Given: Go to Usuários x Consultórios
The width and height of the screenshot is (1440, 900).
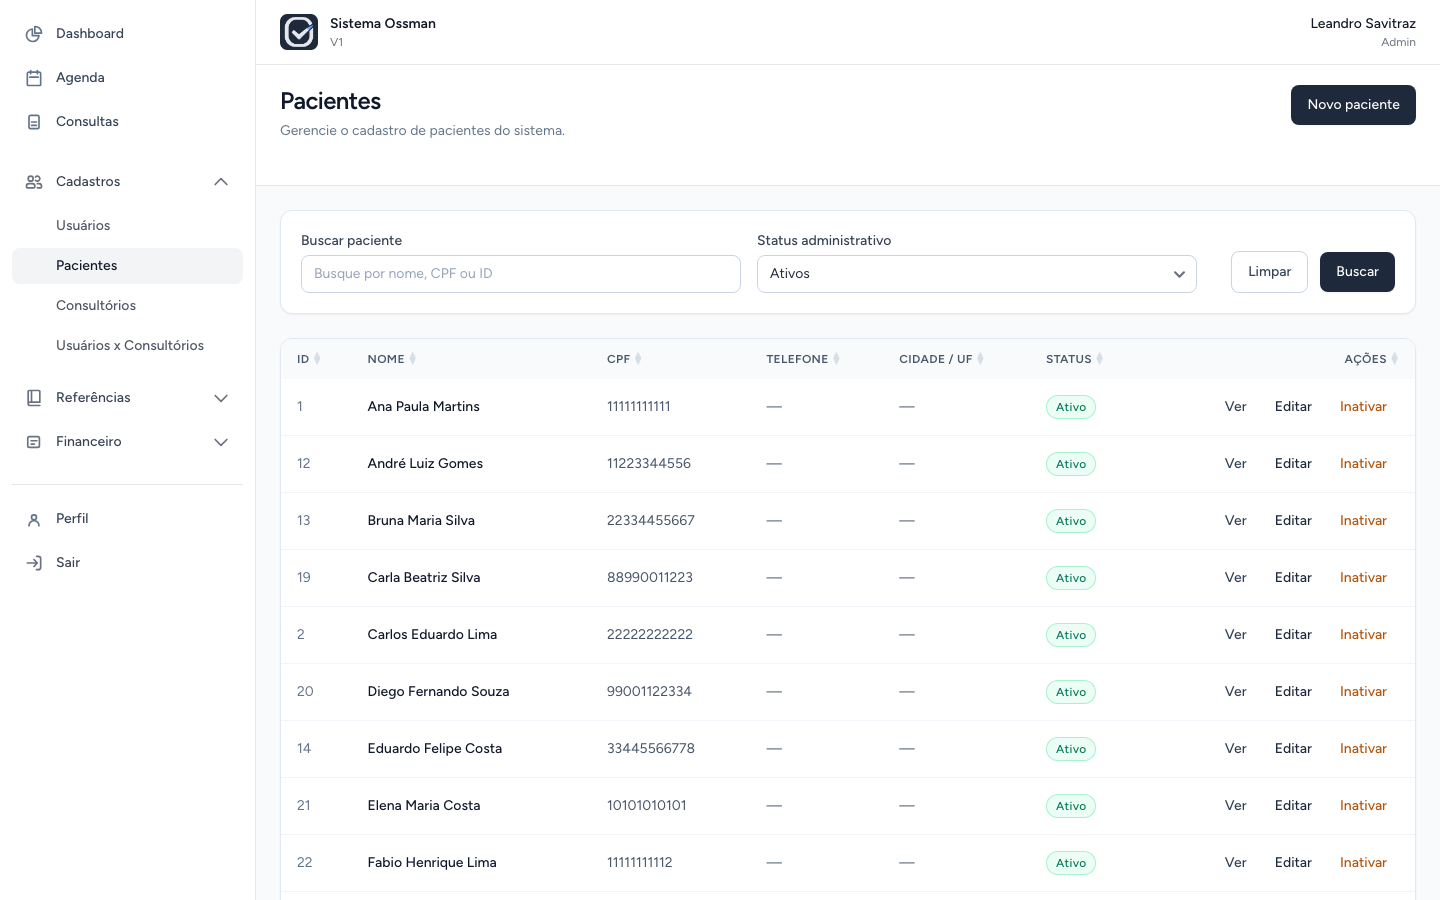Looking at the screenshot, I should tap(130, 346).
